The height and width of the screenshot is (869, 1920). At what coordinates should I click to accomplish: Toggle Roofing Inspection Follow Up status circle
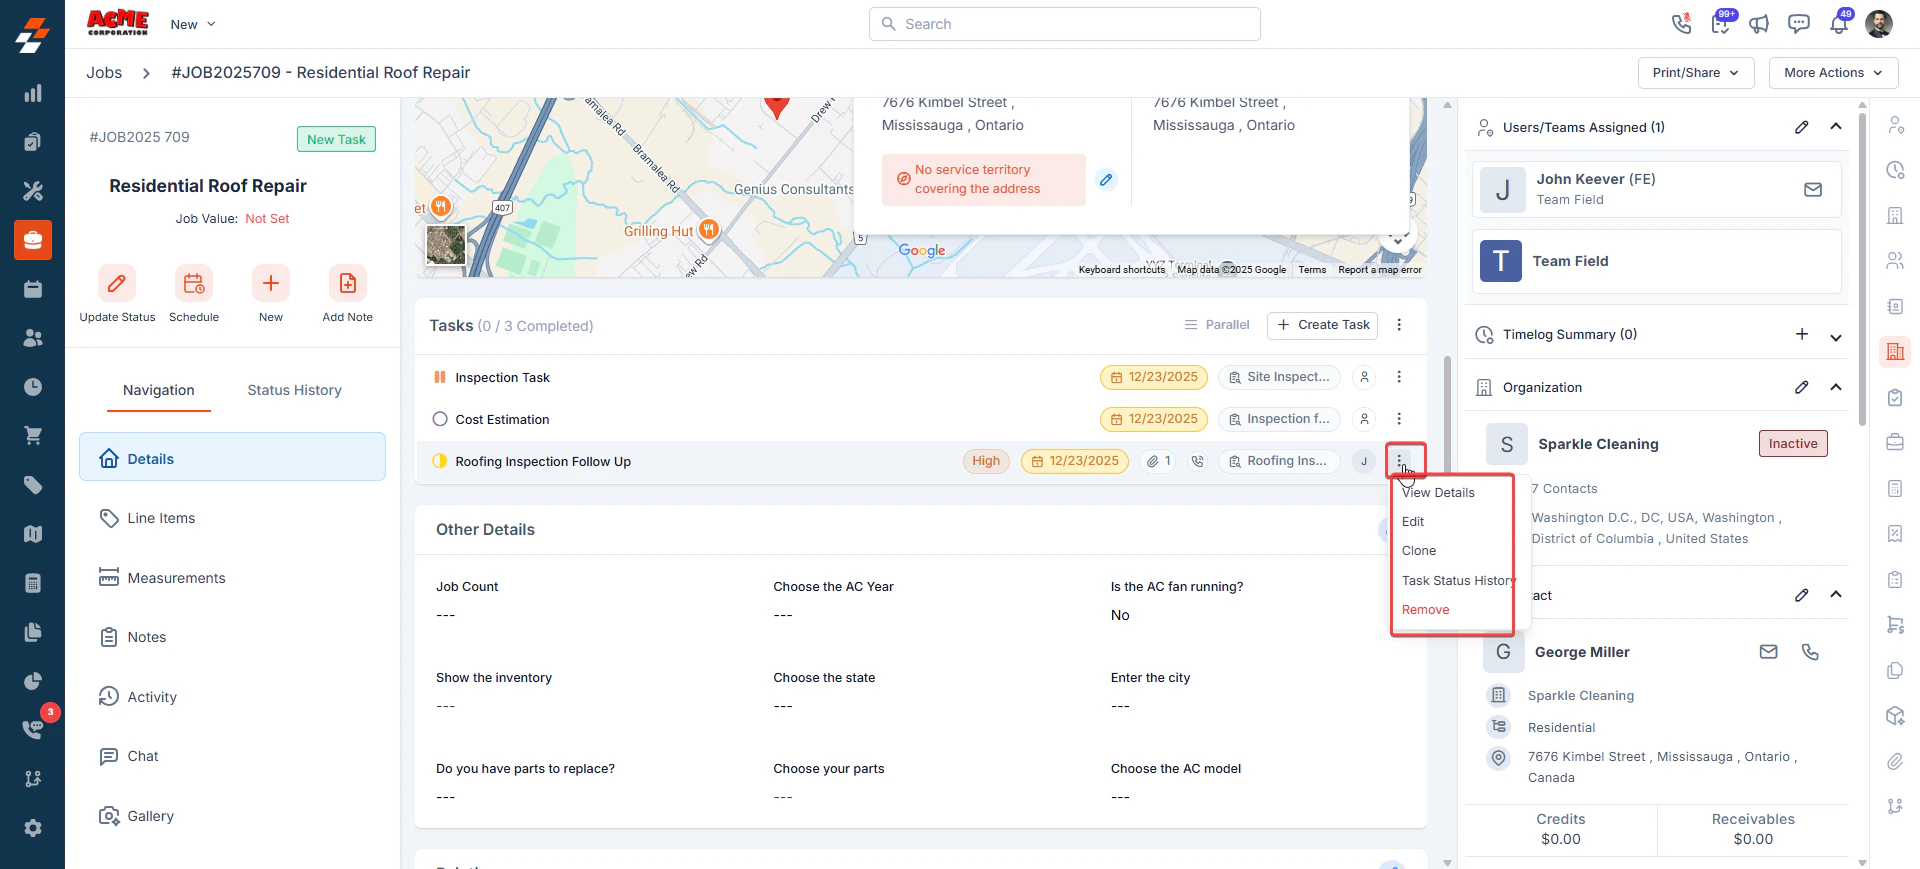(440, 461)
